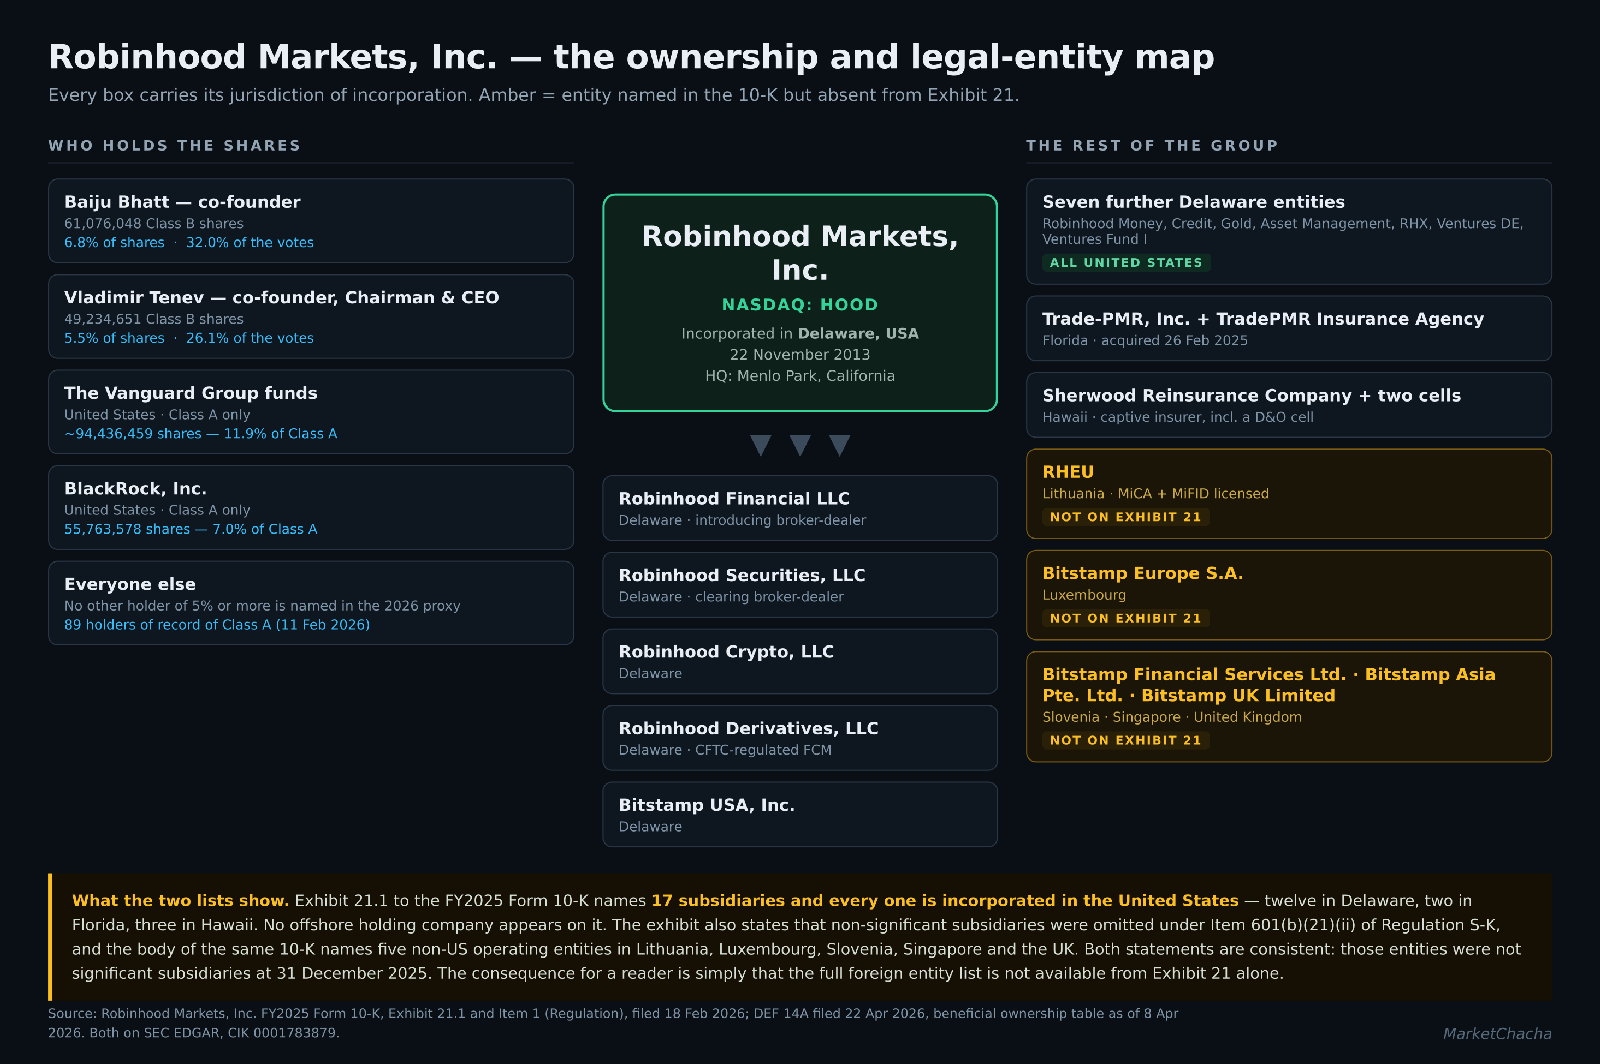Click 'Incorporated in Delaware, USA' line
This screenshot has height=1064, width=1600.
(x=800, y=334)
